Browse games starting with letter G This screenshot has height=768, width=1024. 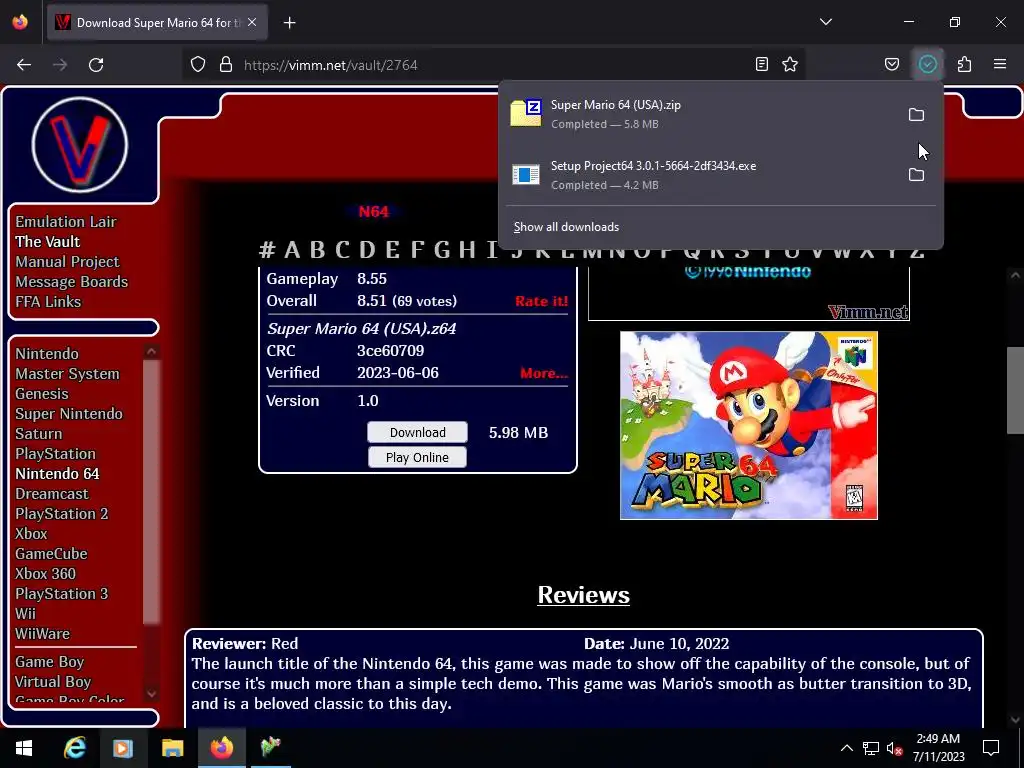442,249
